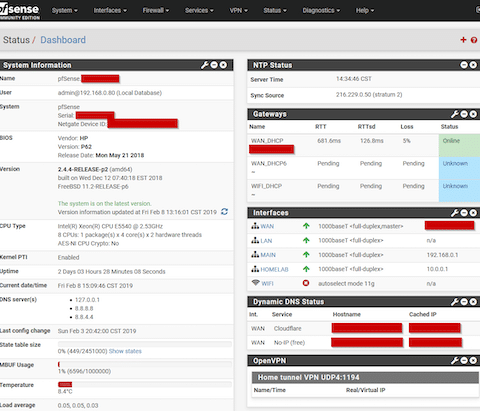Collapse the Dynamic DNS Status widget

point(464,302)
